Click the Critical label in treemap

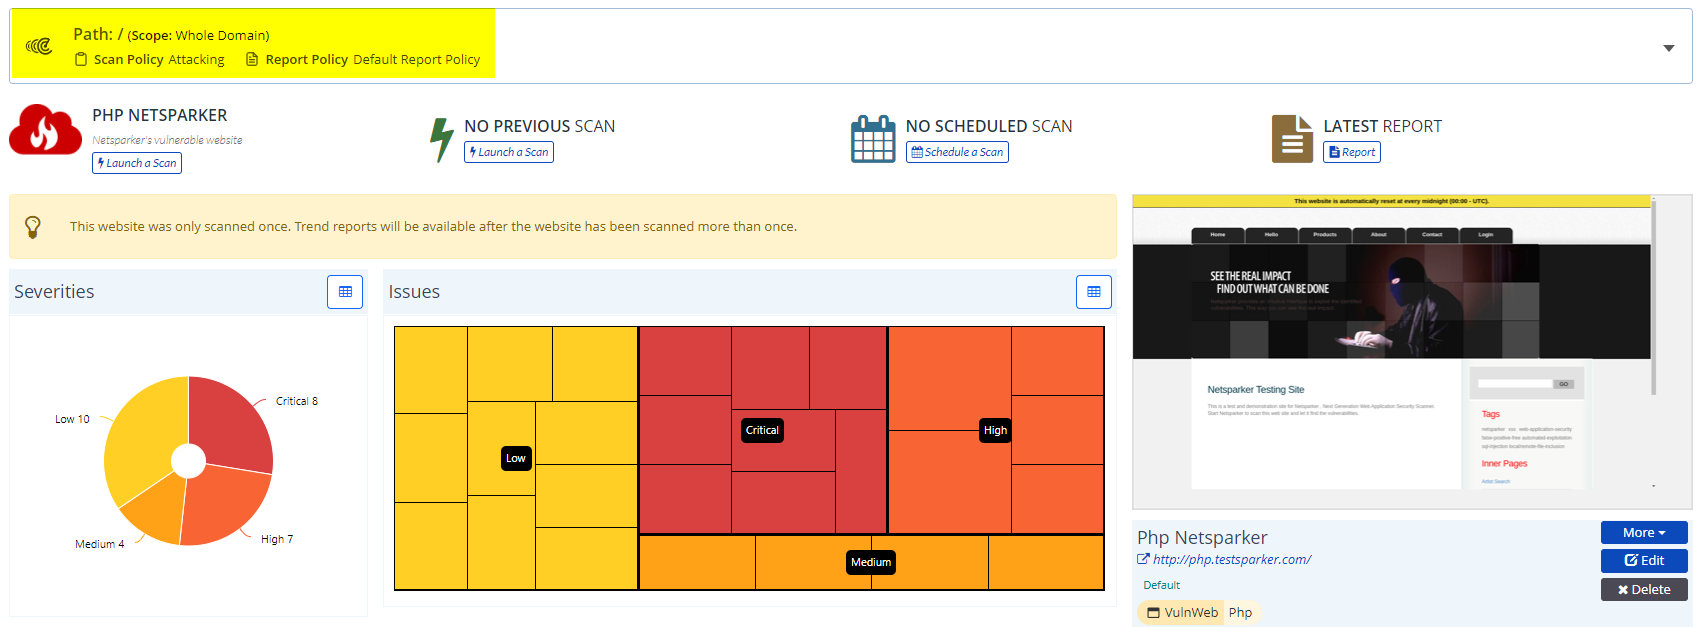[762, 430]
